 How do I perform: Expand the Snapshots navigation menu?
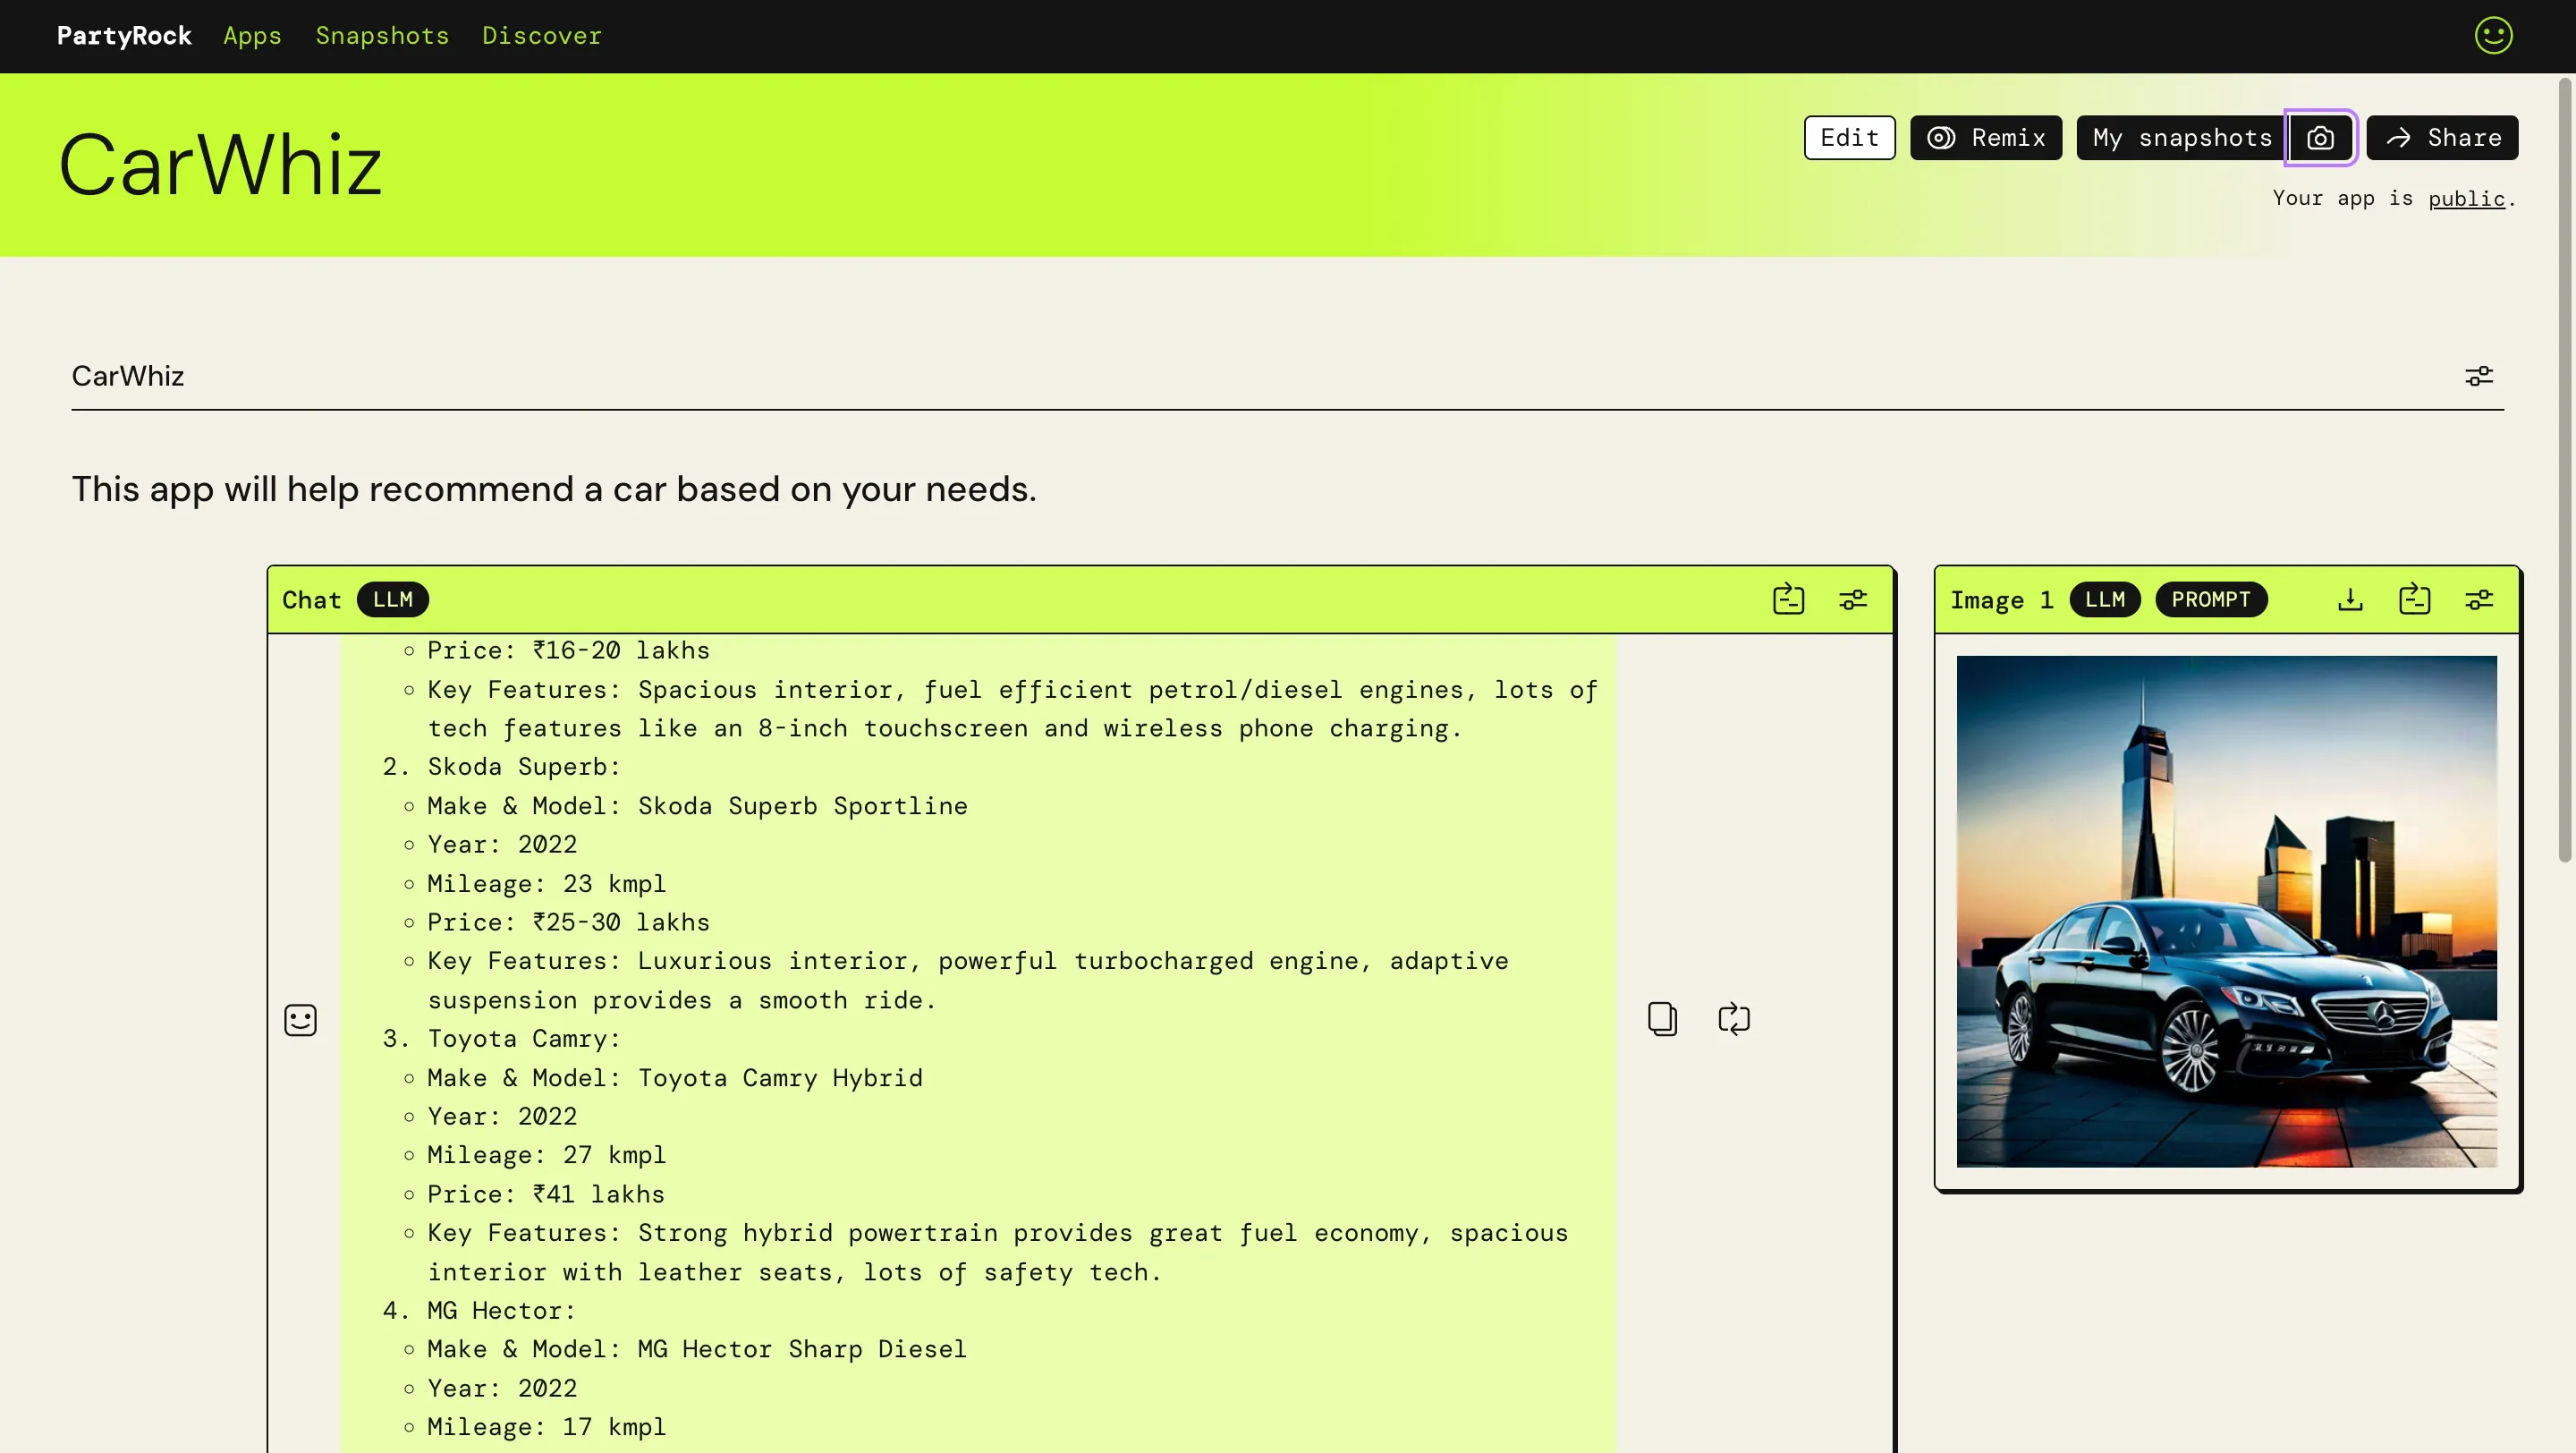(382, 36)
